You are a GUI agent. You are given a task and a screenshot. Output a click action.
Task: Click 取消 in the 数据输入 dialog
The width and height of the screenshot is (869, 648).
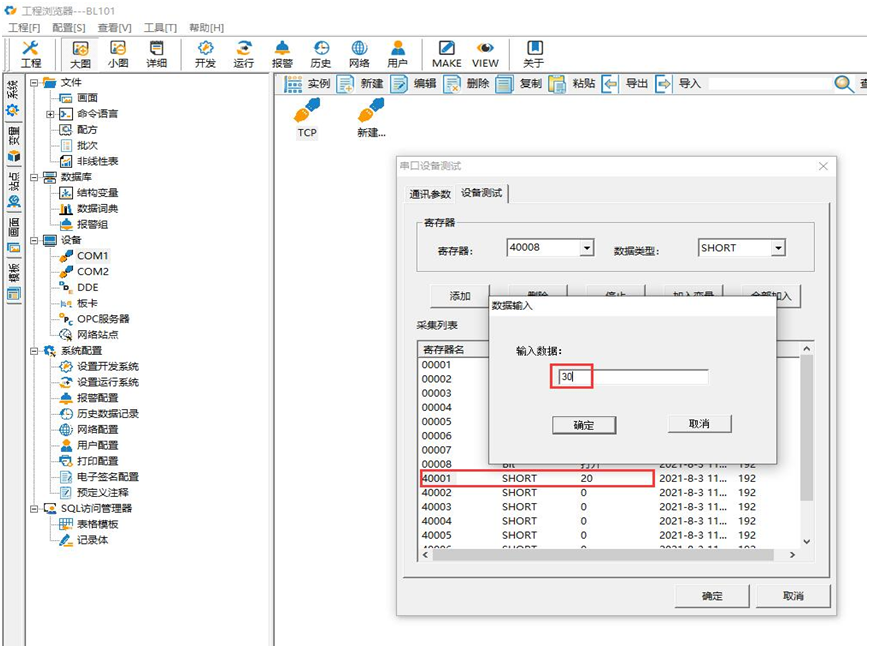[699, 424]
